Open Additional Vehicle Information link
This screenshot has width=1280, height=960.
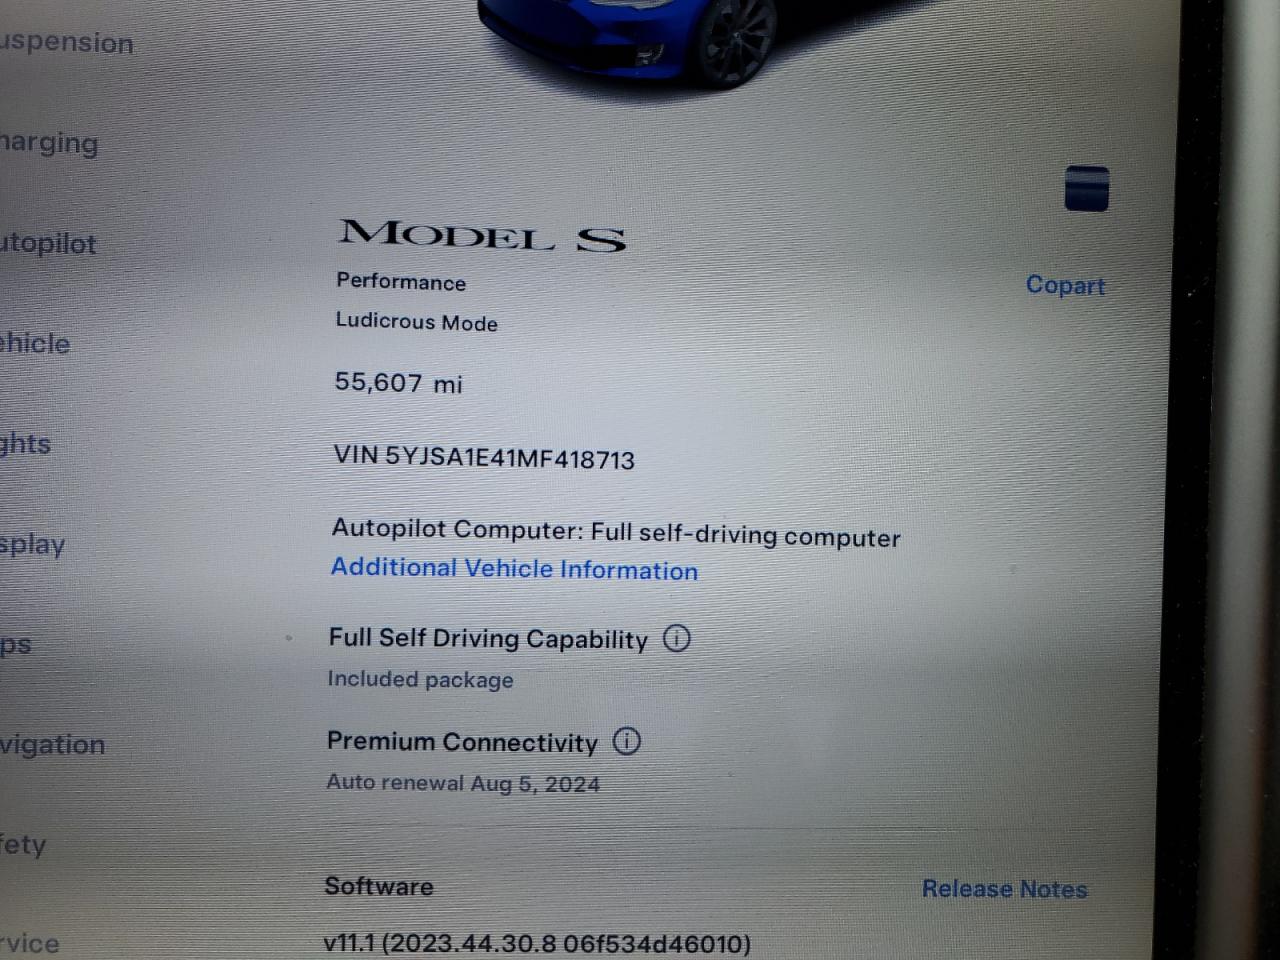tap(514, 568)
